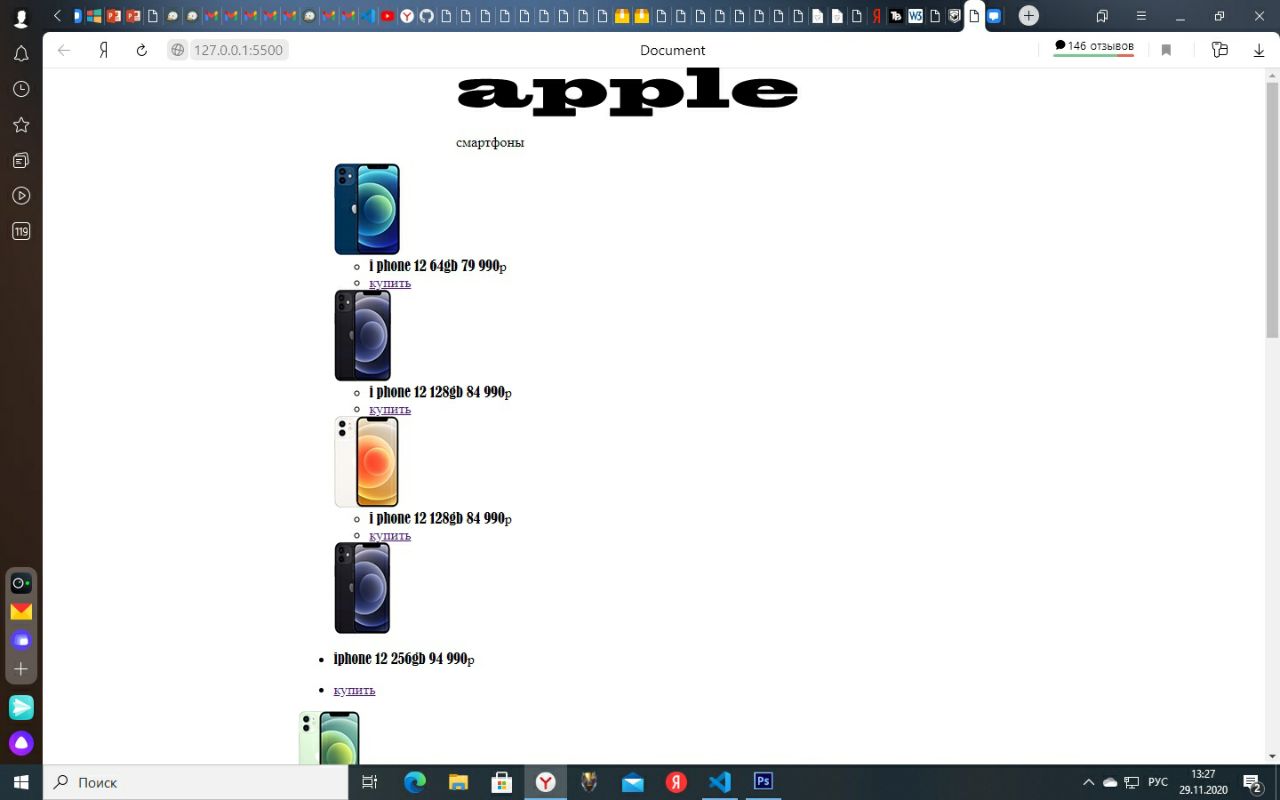1280x800 pixels.
Task: Click the scrollbar up arrow
Action: point(1272,74)
